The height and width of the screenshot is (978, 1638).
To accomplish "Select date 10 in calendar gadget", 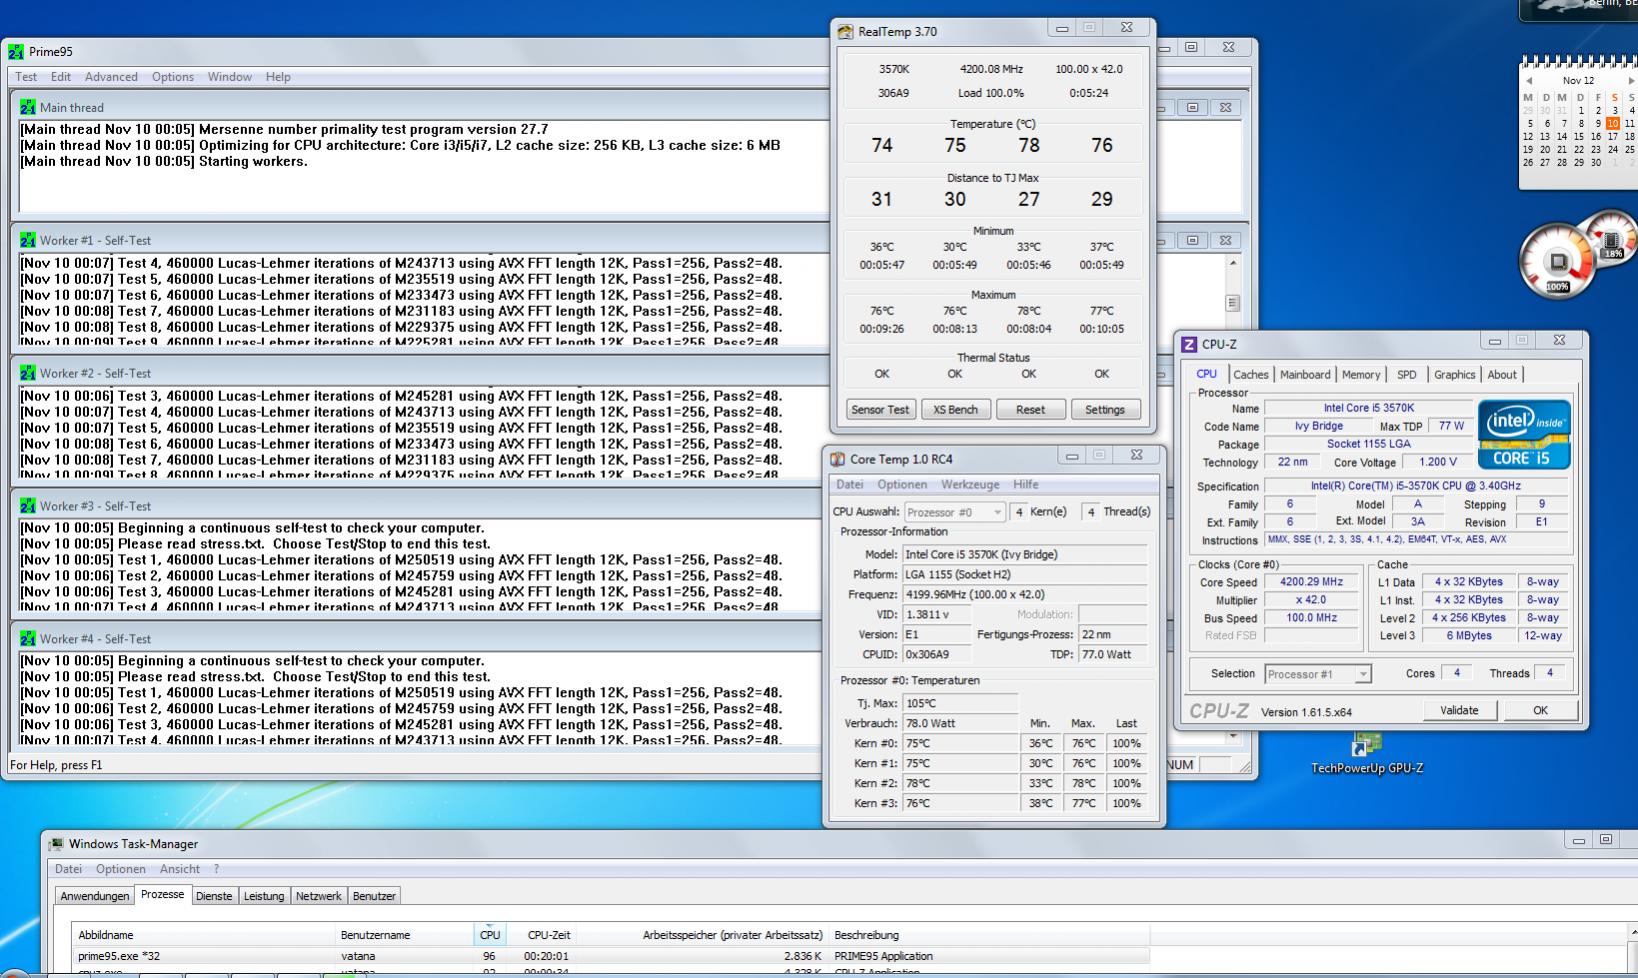I will tap(1612, 124).
